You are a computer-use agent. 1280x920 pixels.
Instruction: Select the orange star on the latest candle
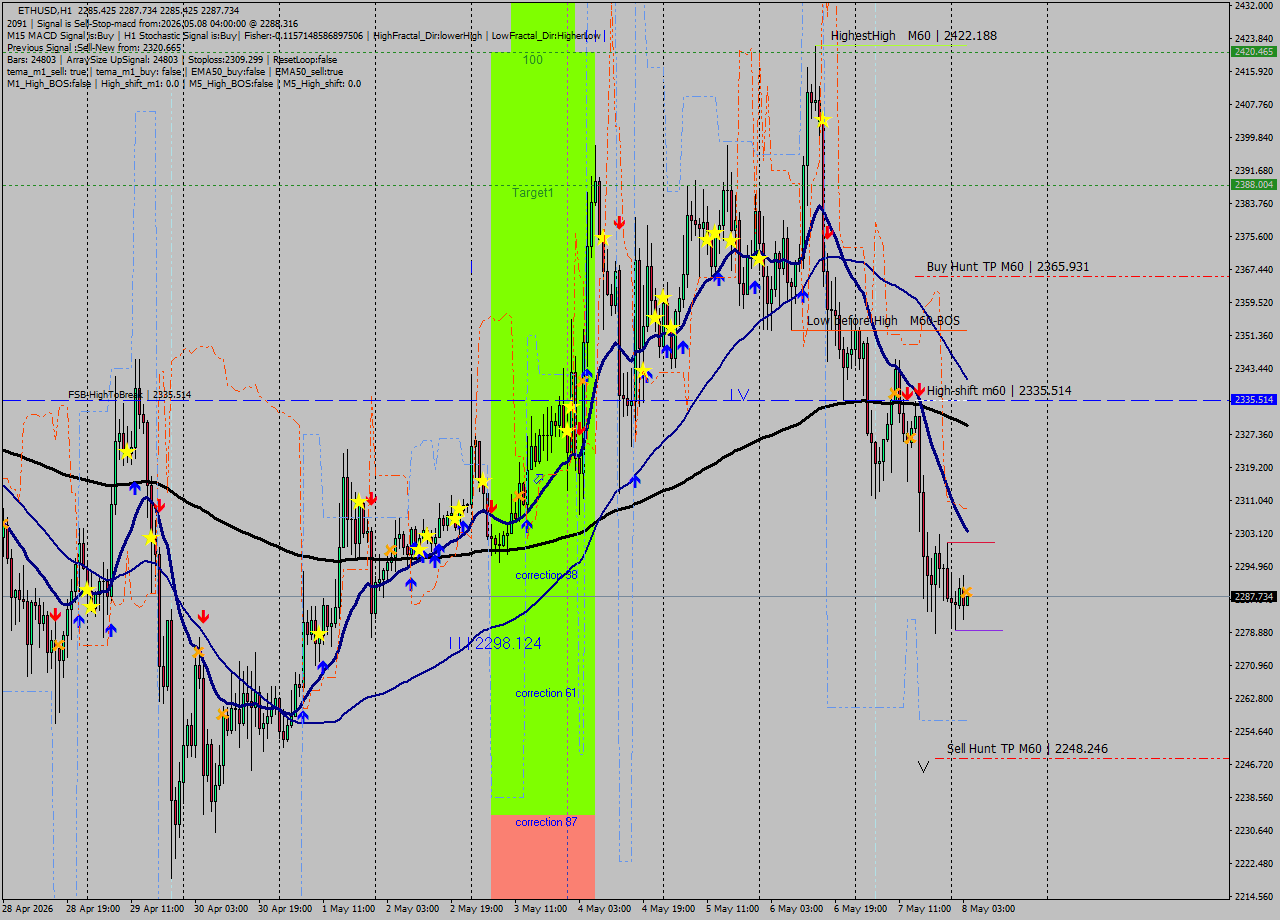click(x=966, y=593)
